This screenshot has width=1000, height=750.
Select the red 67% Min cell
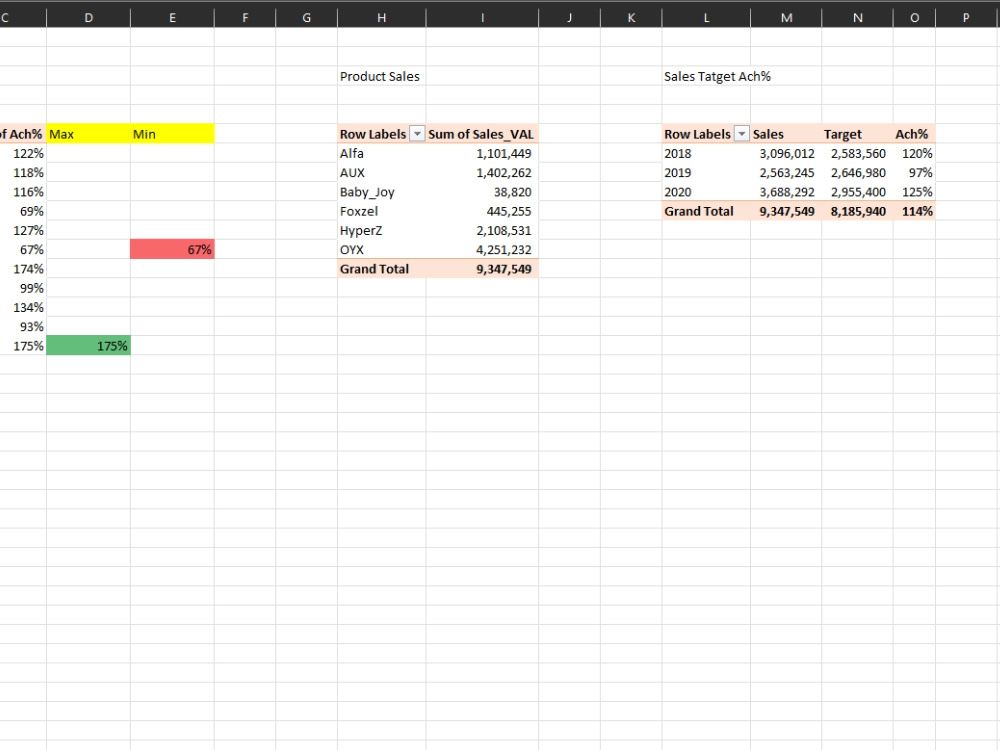[172, 249]
